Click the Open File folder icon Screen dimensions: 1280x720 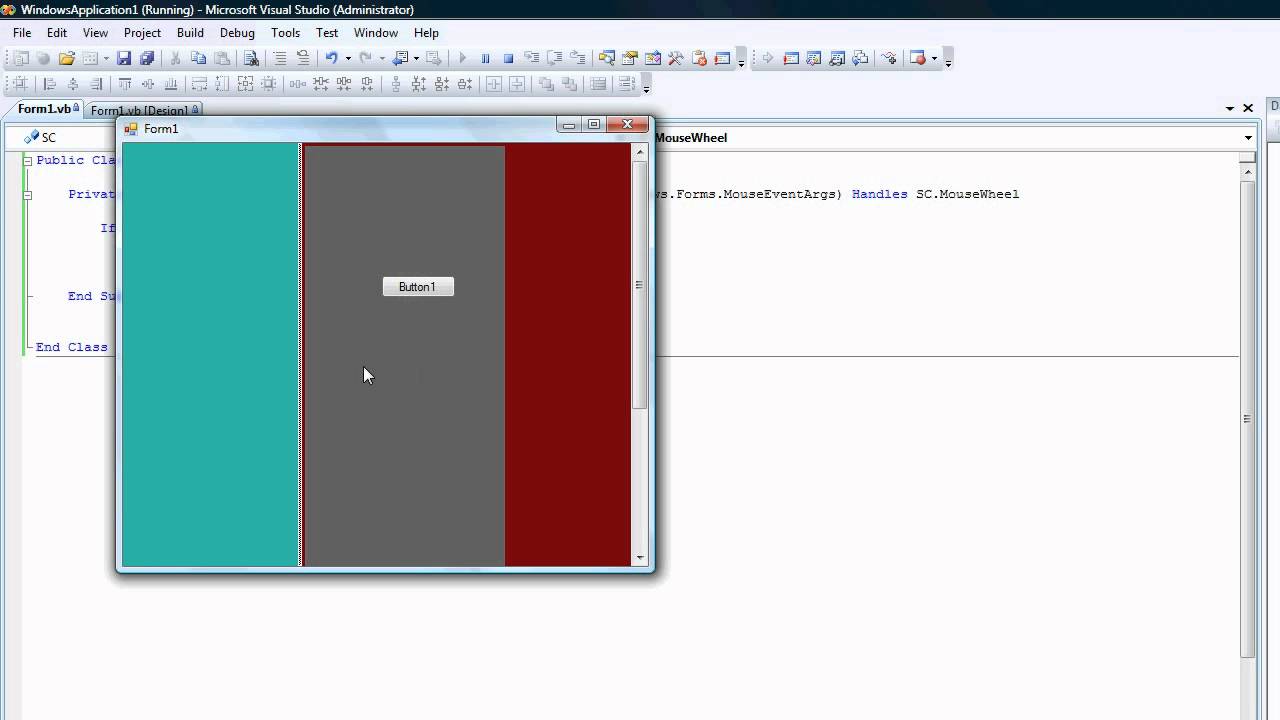[67, 59]
